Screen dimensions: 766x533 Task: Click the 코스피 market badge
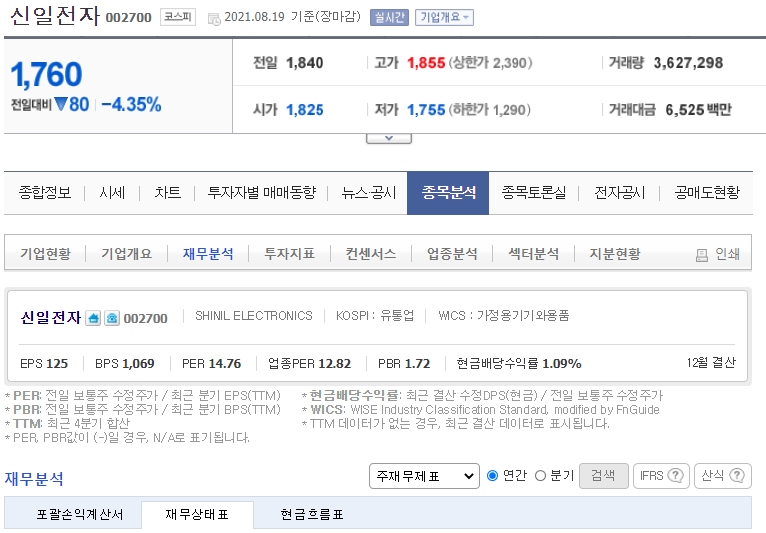pyautogui.click(x=178, y=17)
